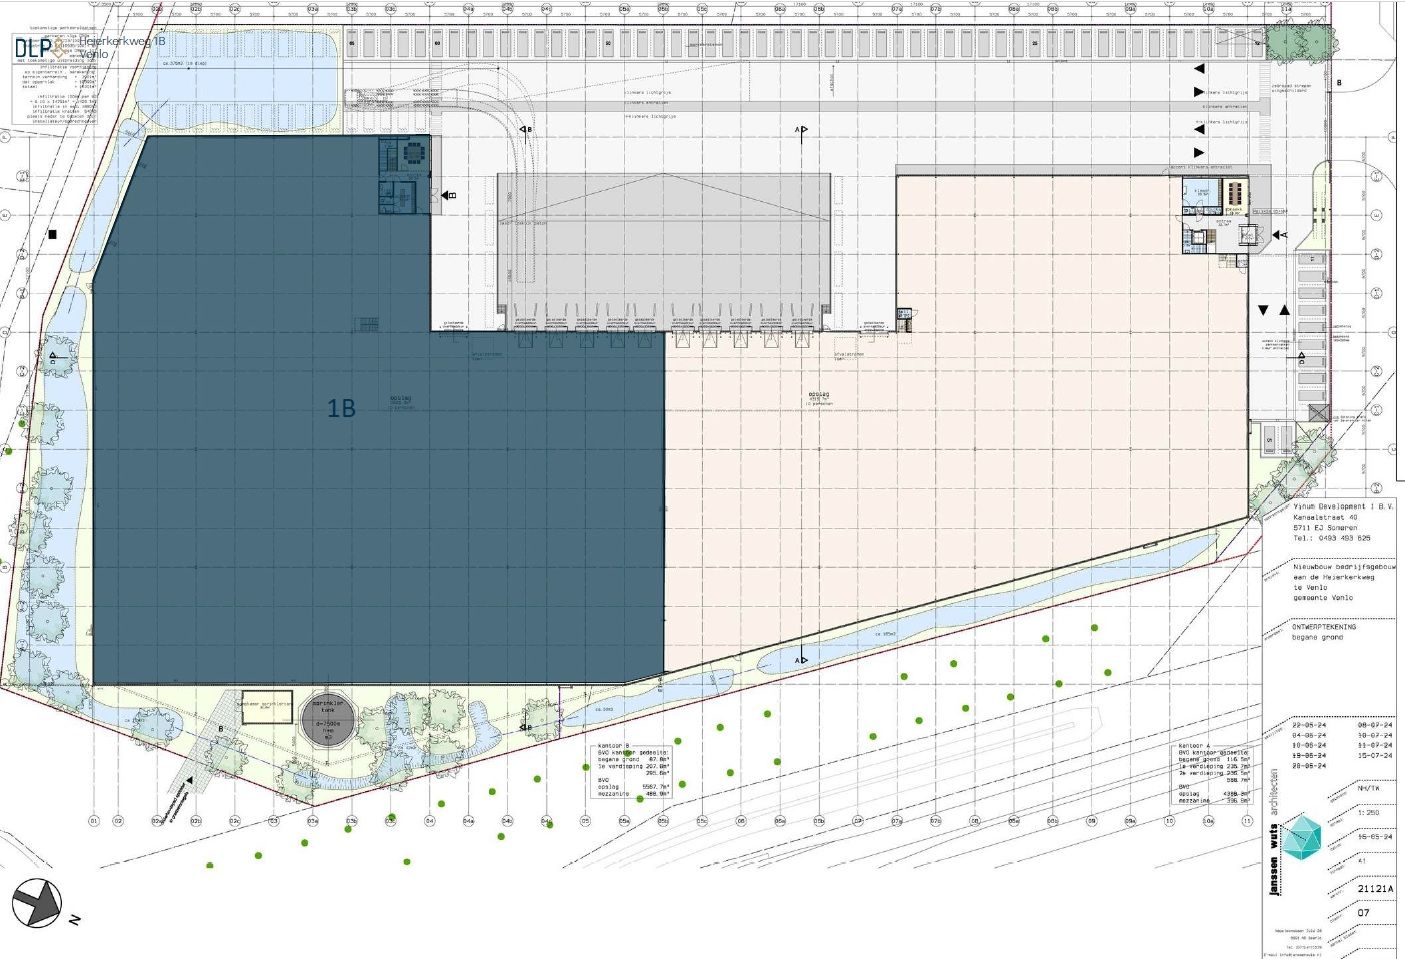Click the Vinum Development address block
Image resolution: width=1405 pixels, height=959 pixels.
(1330, 522)
